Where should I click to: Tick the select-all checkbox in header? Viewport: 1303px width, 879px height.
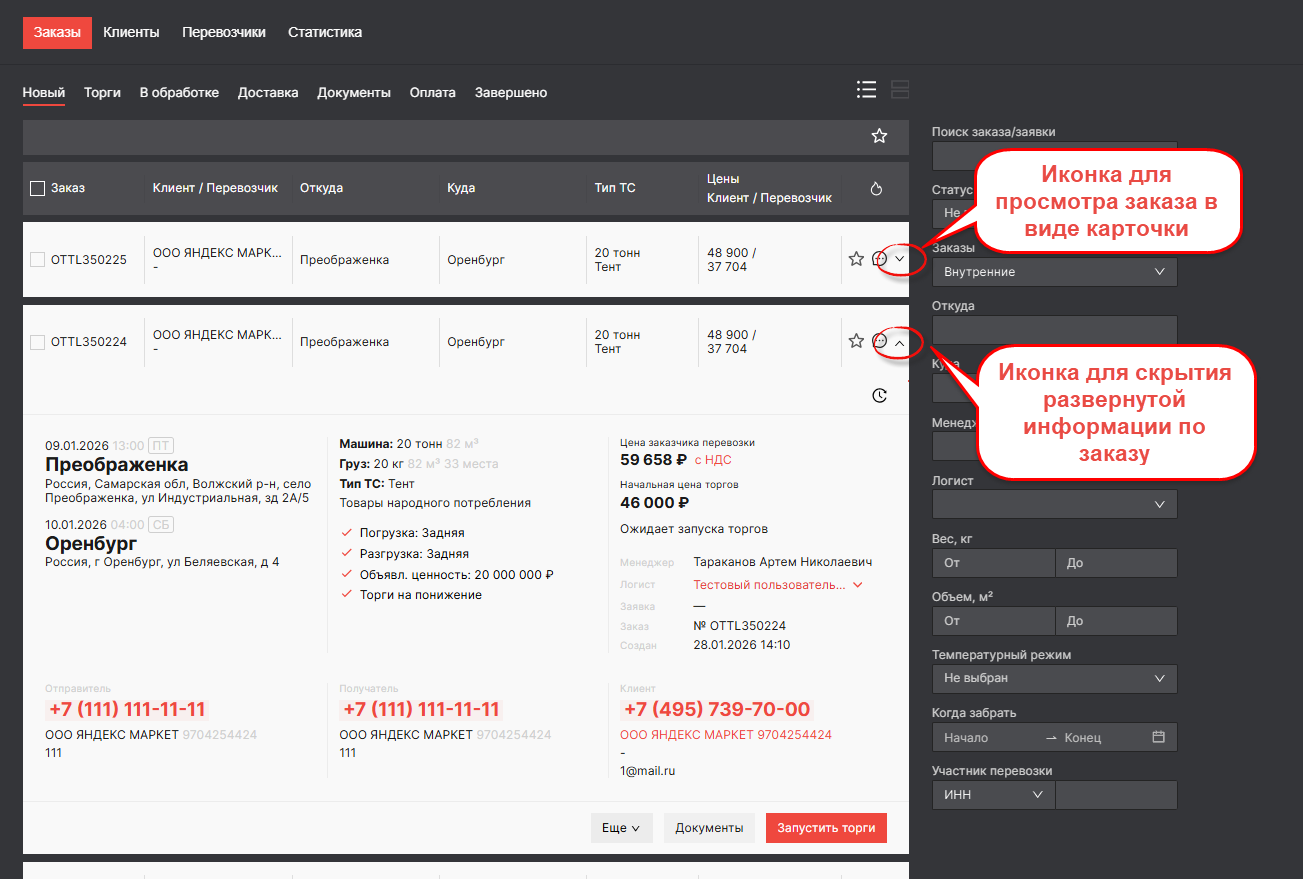point(38,188)
